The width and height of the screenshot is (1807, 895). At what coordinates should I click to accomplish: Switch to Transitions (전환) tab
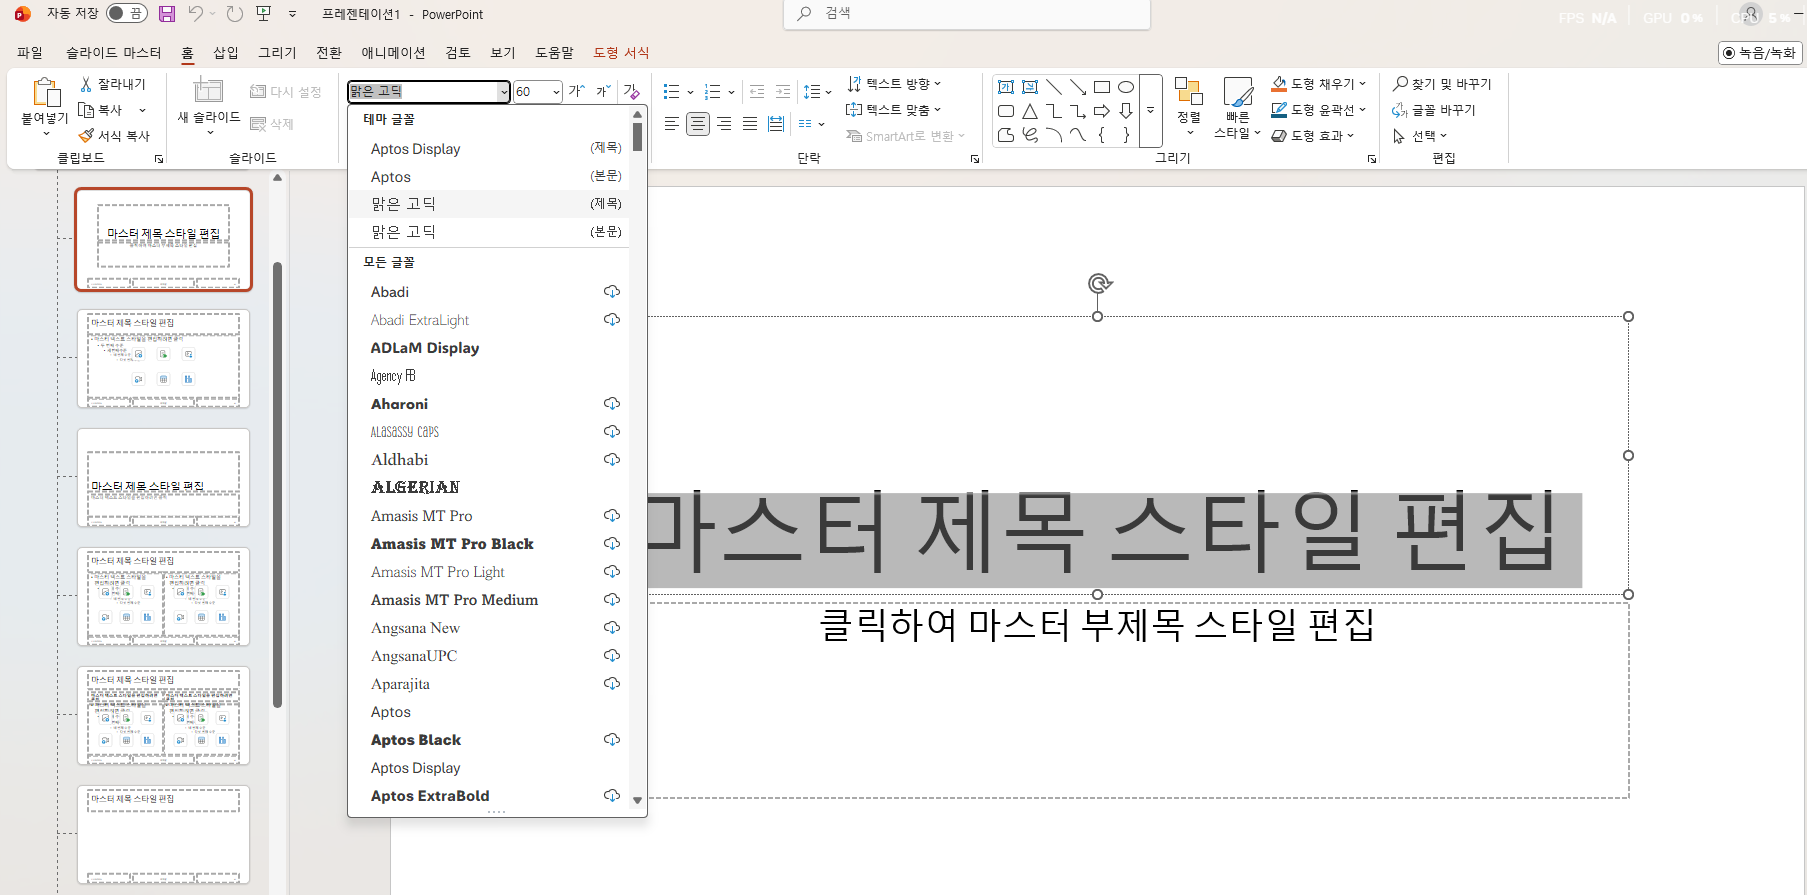click(x=329, y=52)
